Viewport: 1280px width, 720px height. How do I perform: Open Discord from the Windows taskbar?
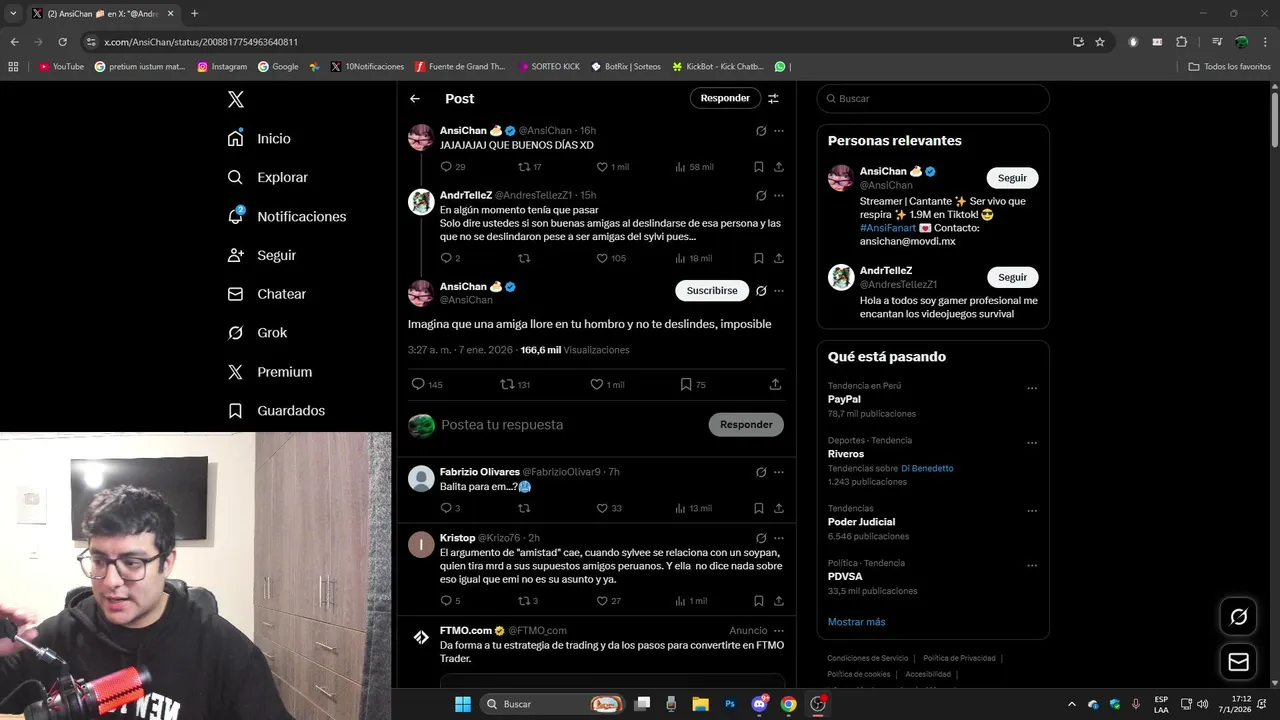click(759, 704)
